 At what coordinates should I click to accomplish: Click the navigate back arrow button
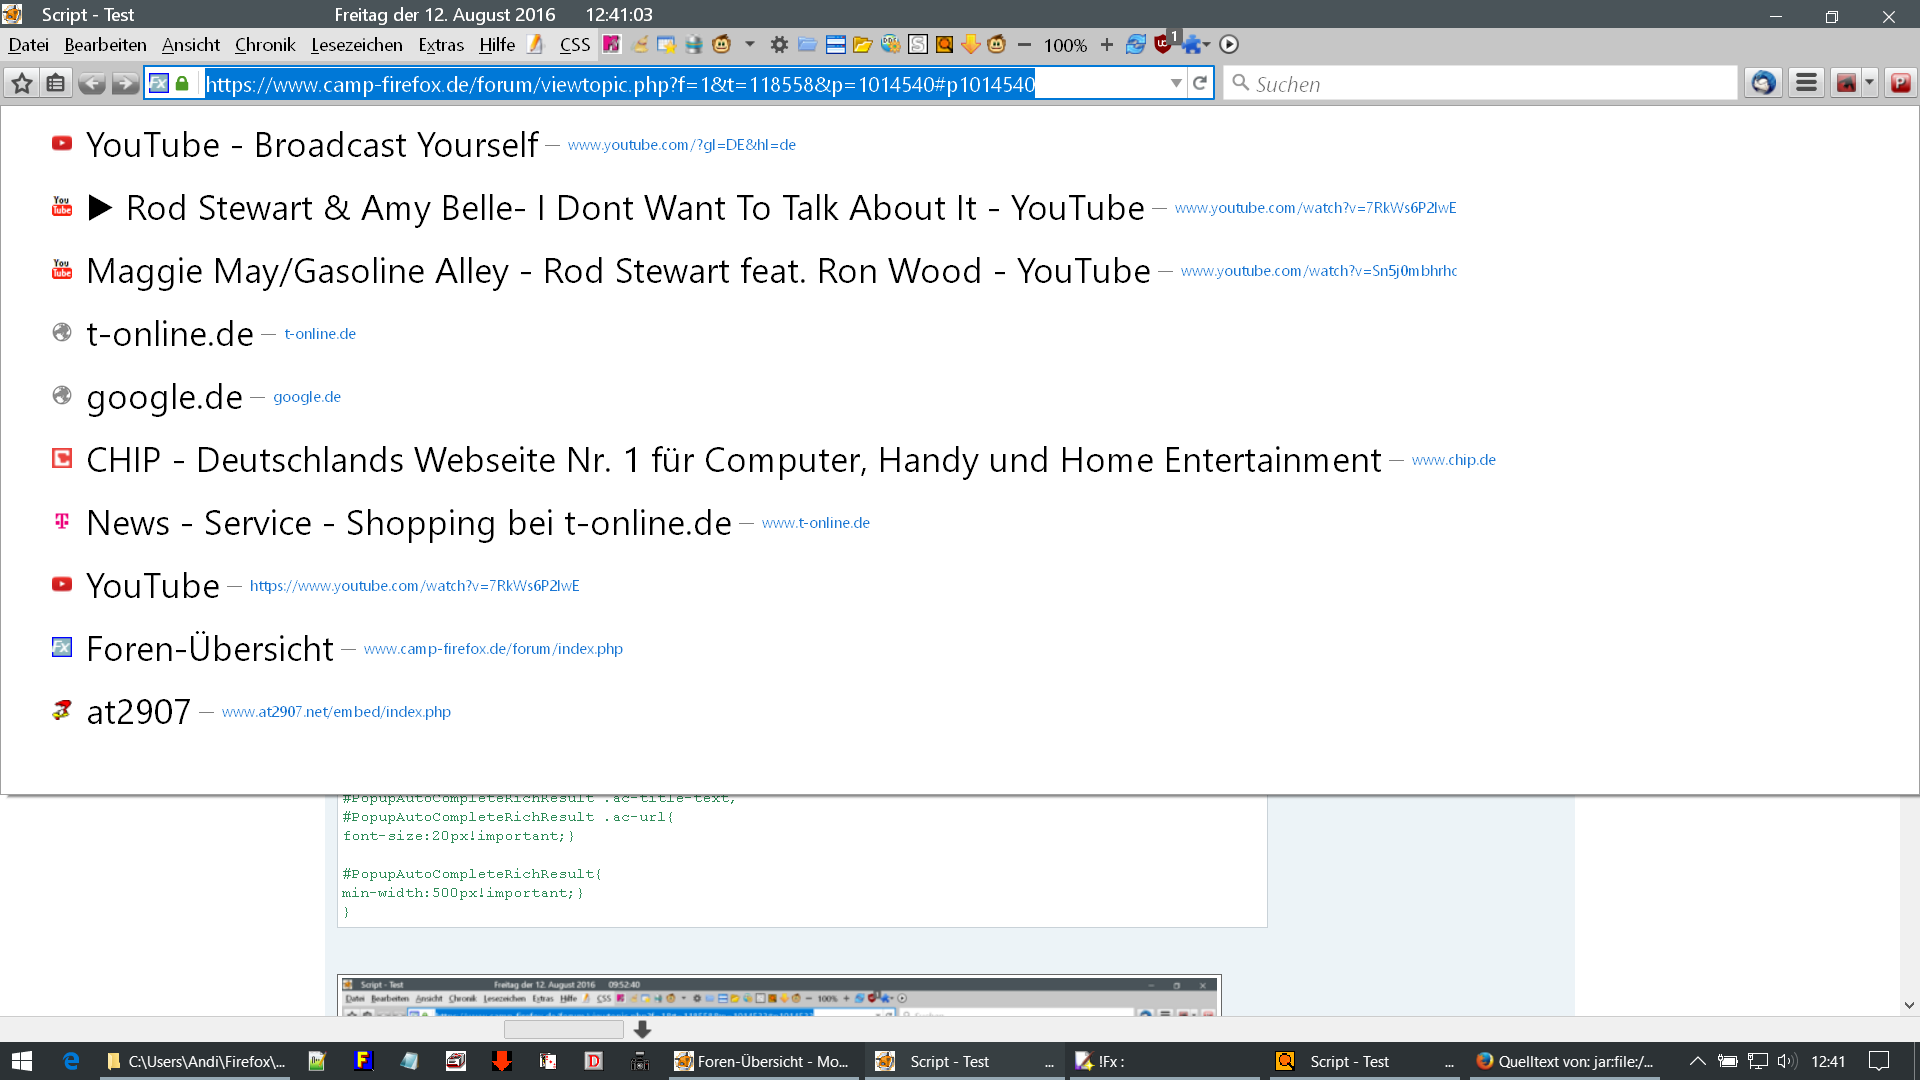pyautogui.click(x=91, y=84)
